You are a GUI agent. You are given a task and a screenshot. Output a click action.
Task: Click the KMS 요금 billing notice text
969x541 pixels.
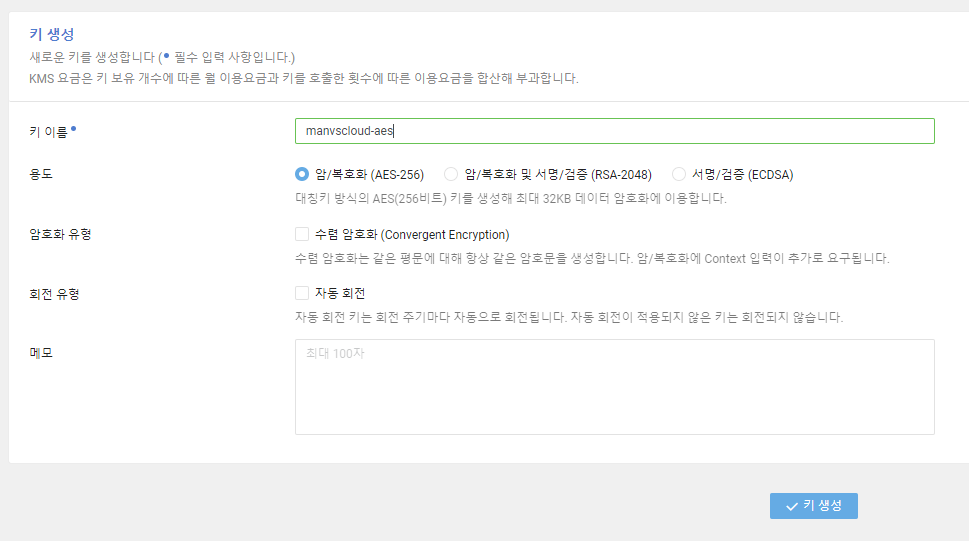[x=304, y=77]
